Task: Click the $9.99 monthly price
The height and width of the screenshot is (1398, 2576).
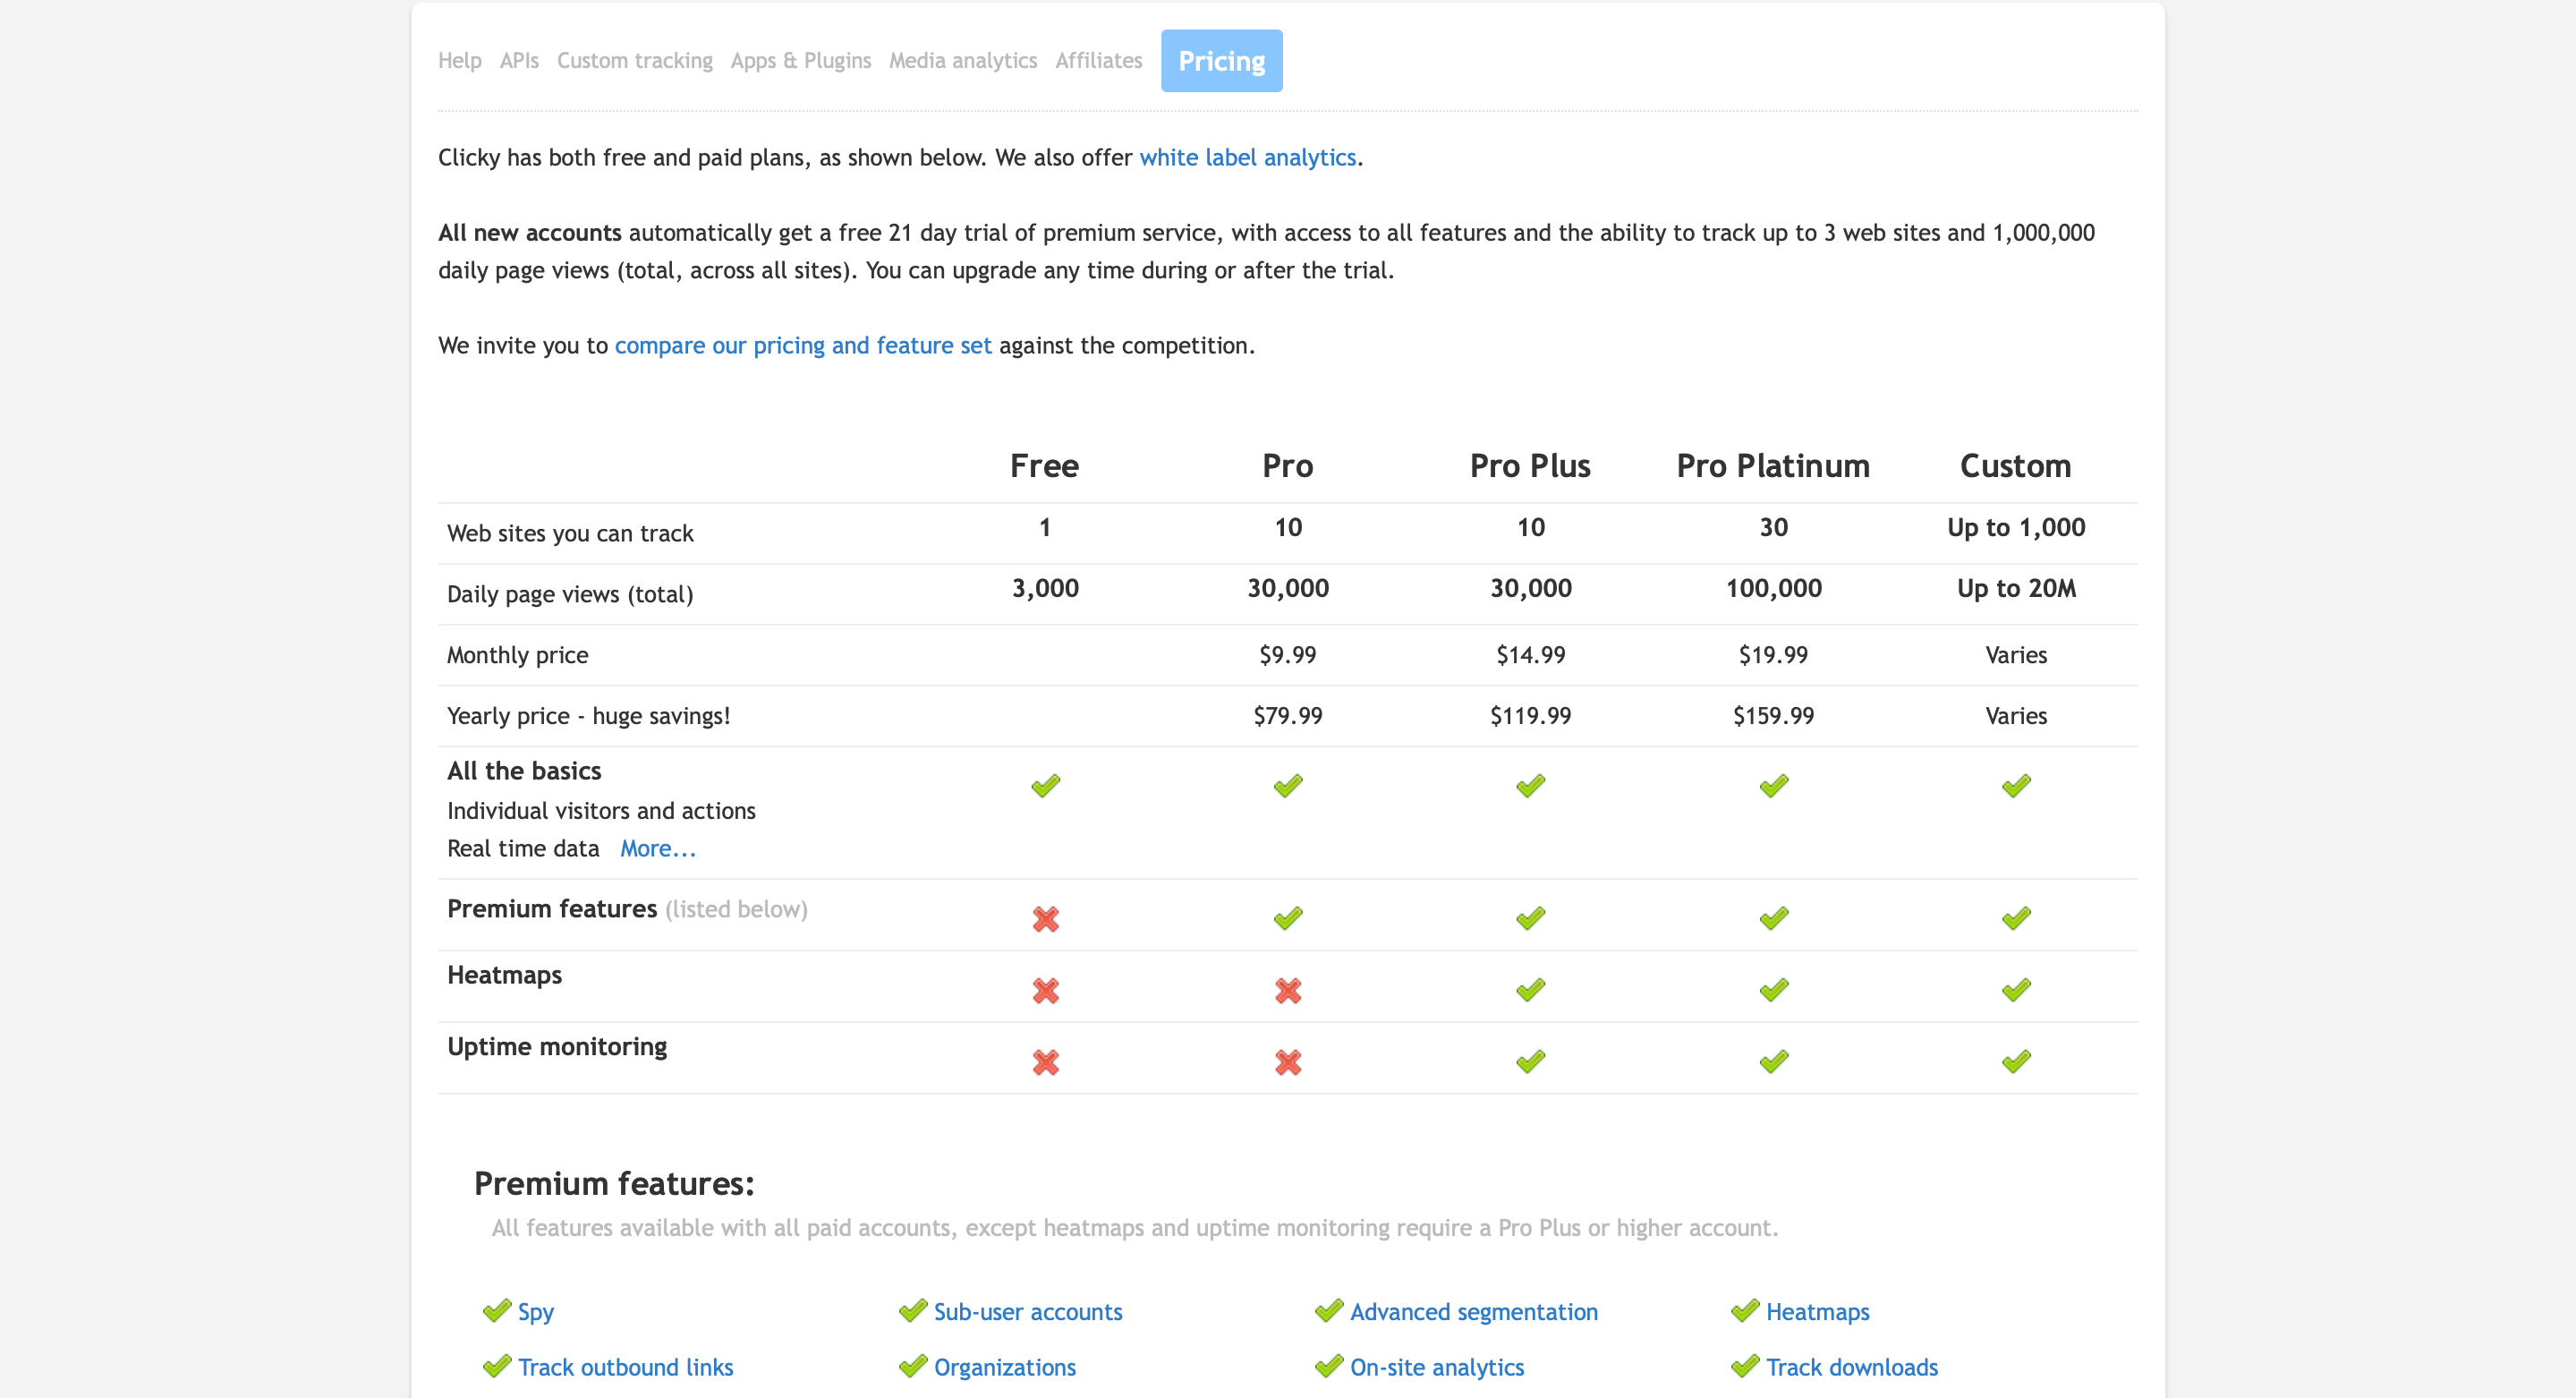Action: coord(1287,655)
